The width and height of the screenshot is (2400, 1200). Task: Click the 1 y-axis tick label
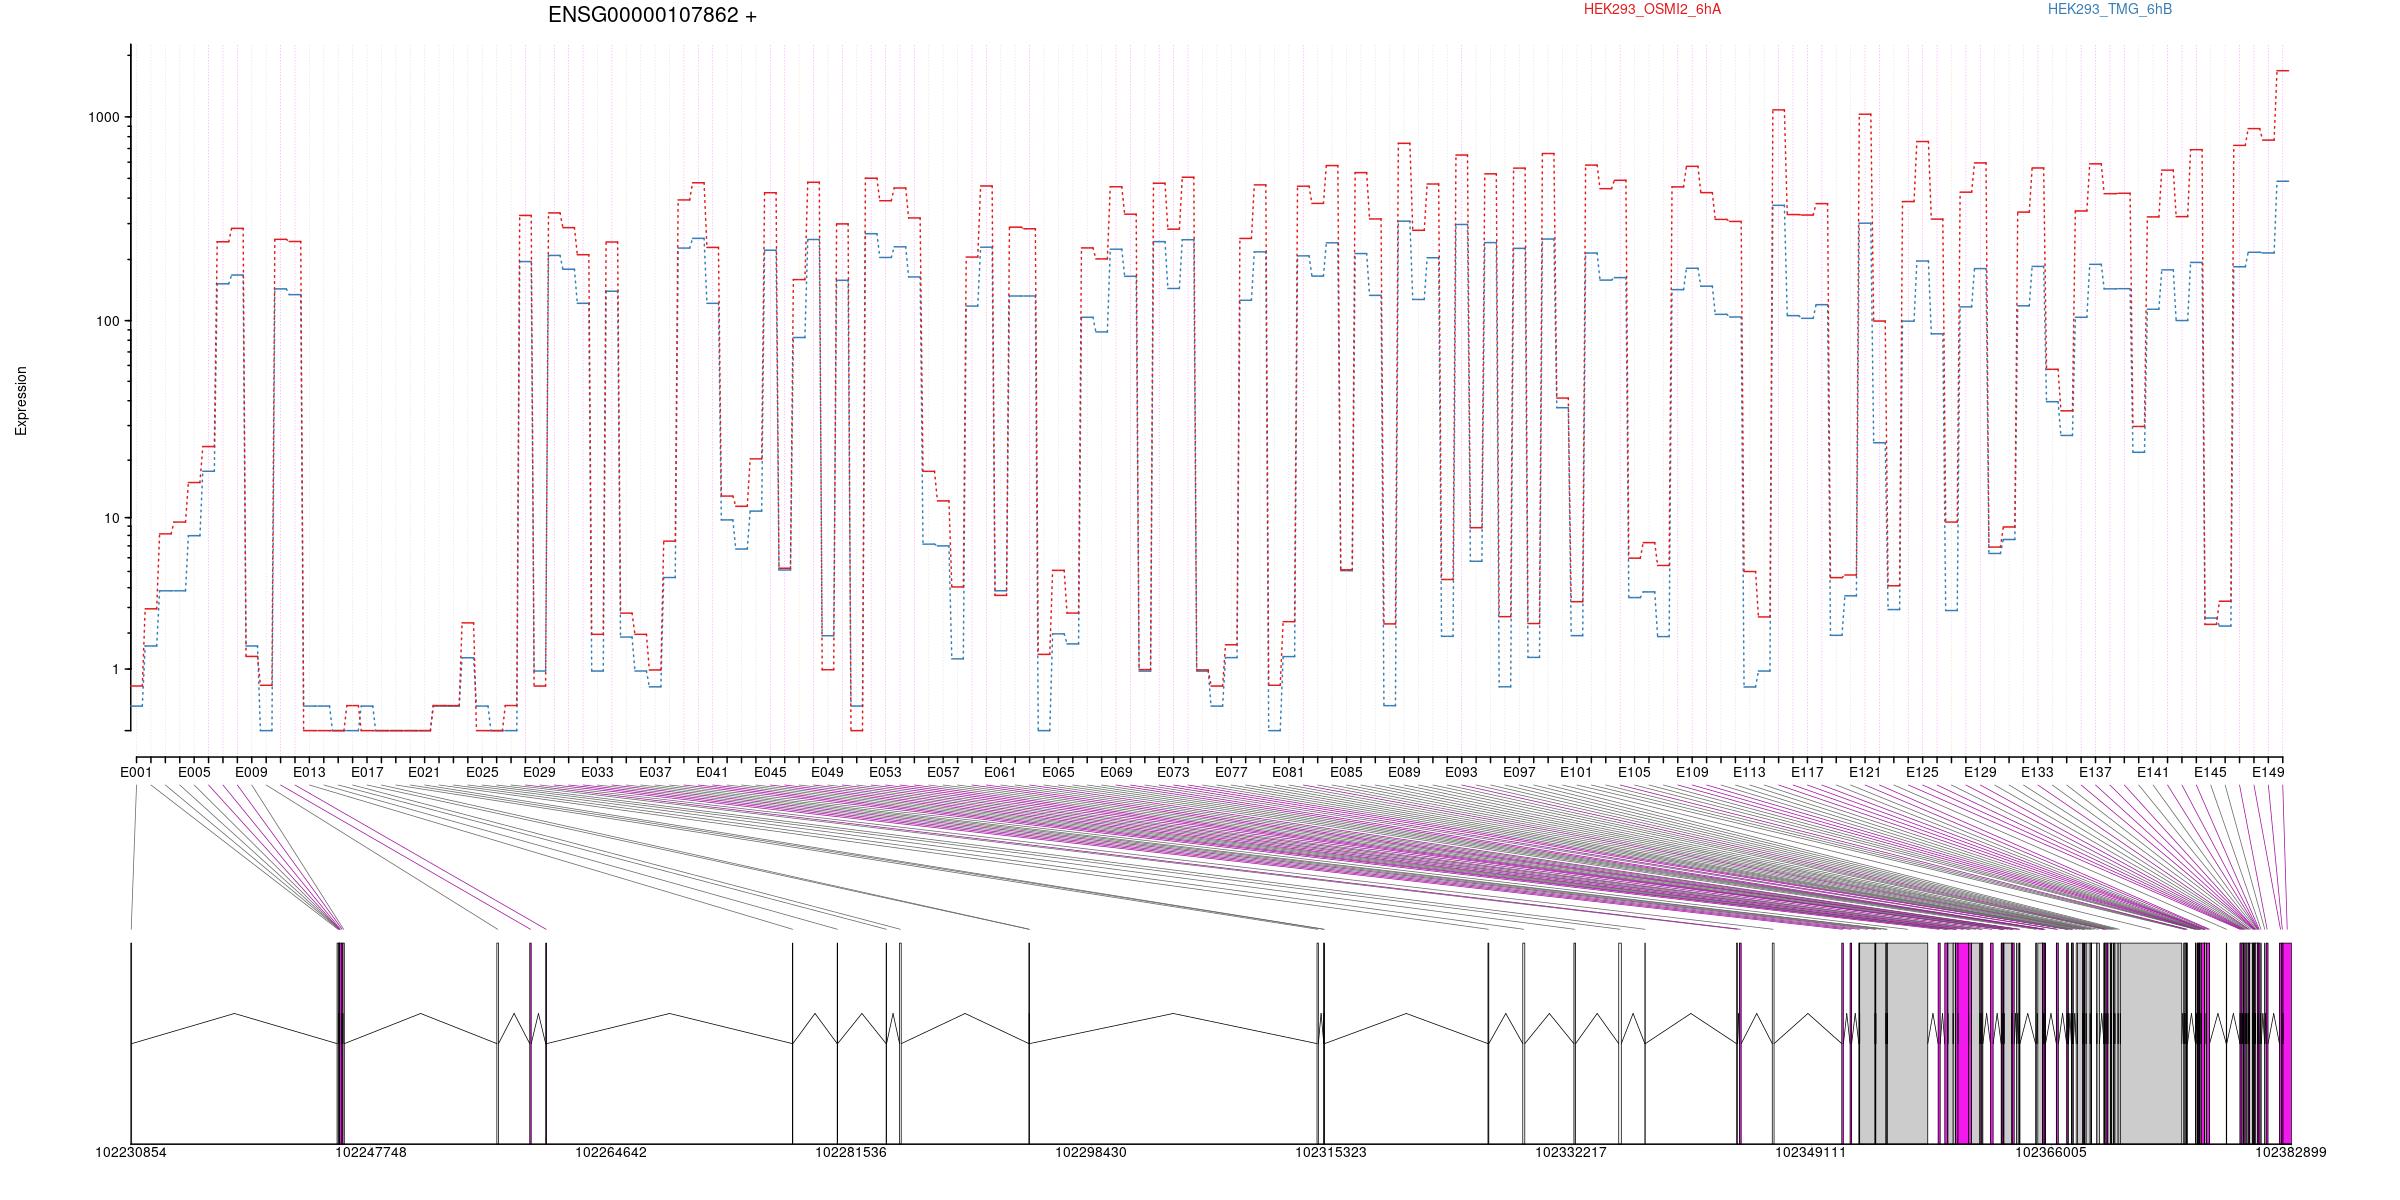click(116, 669)
